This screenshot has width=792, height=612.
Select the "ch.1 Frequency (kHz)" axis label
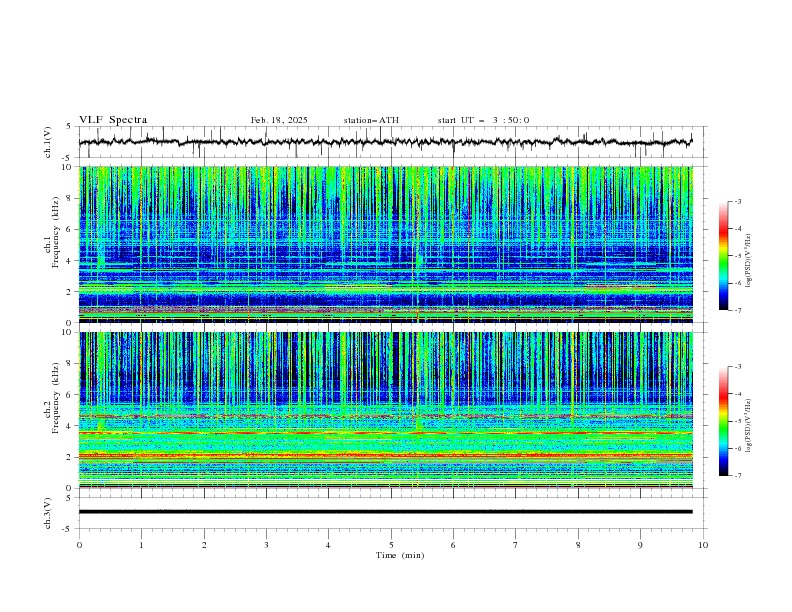pos(52,230)
